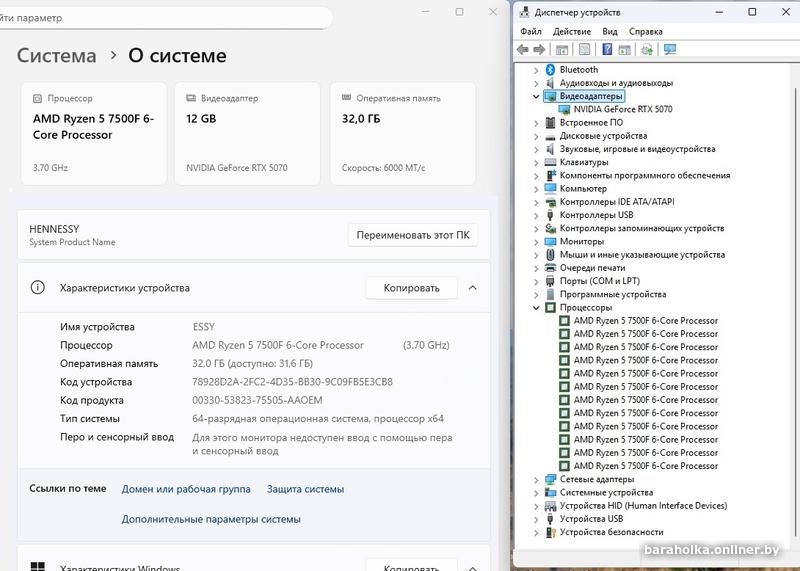Screen dimensions: 800x571
Task: Select the NVIDIA GeForce RTX 5070 device
Action: pyautogui.click(x=622, y=109)
